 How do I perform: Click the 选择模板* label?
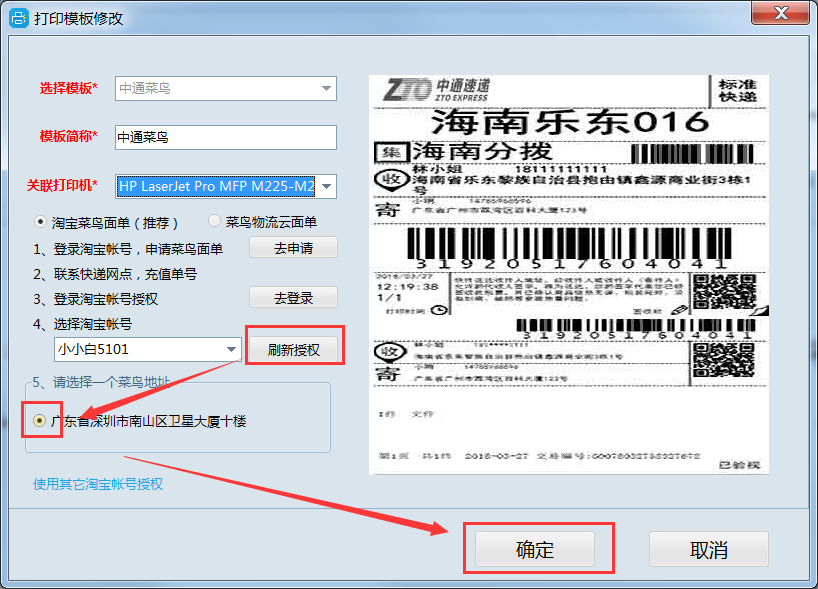(x=68, y=88)
